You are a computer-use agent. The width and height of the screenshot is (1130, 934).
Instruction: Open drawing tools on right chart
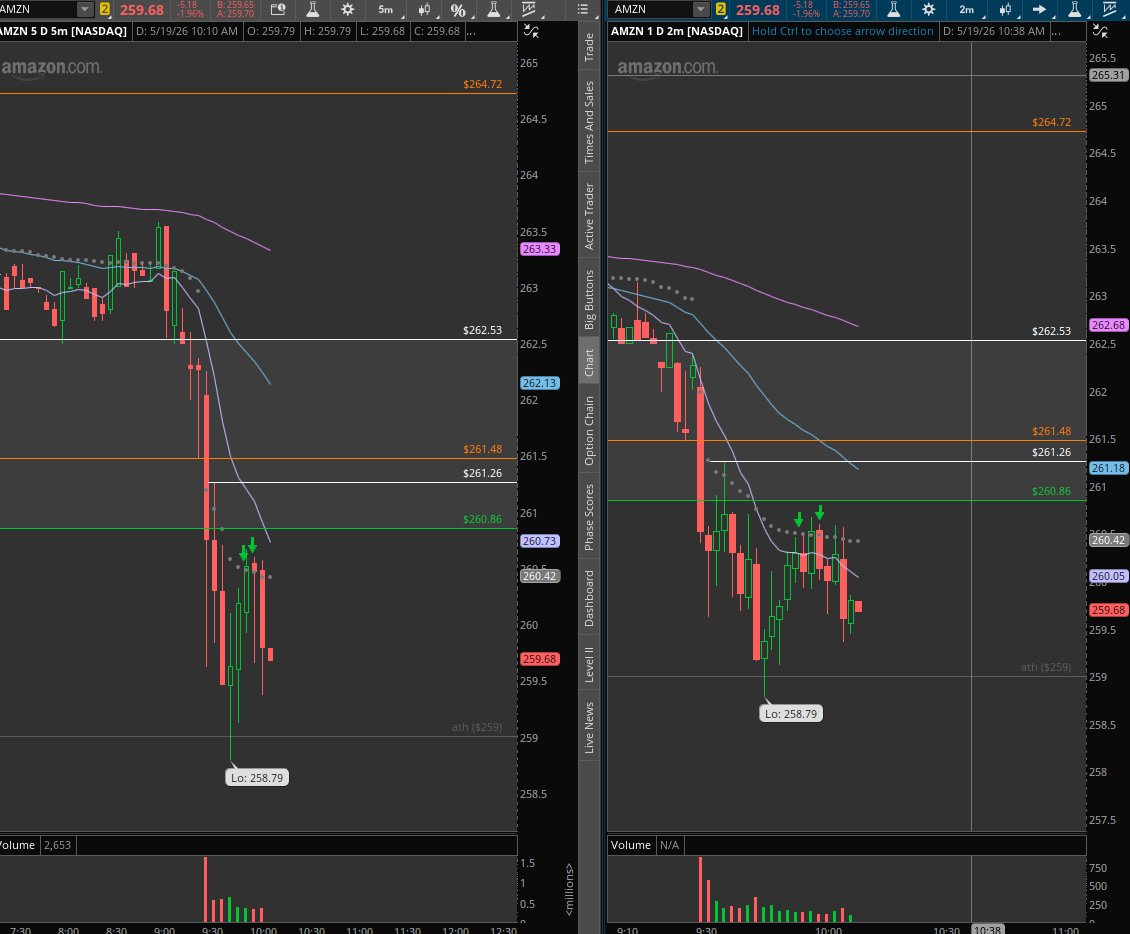1111,9
